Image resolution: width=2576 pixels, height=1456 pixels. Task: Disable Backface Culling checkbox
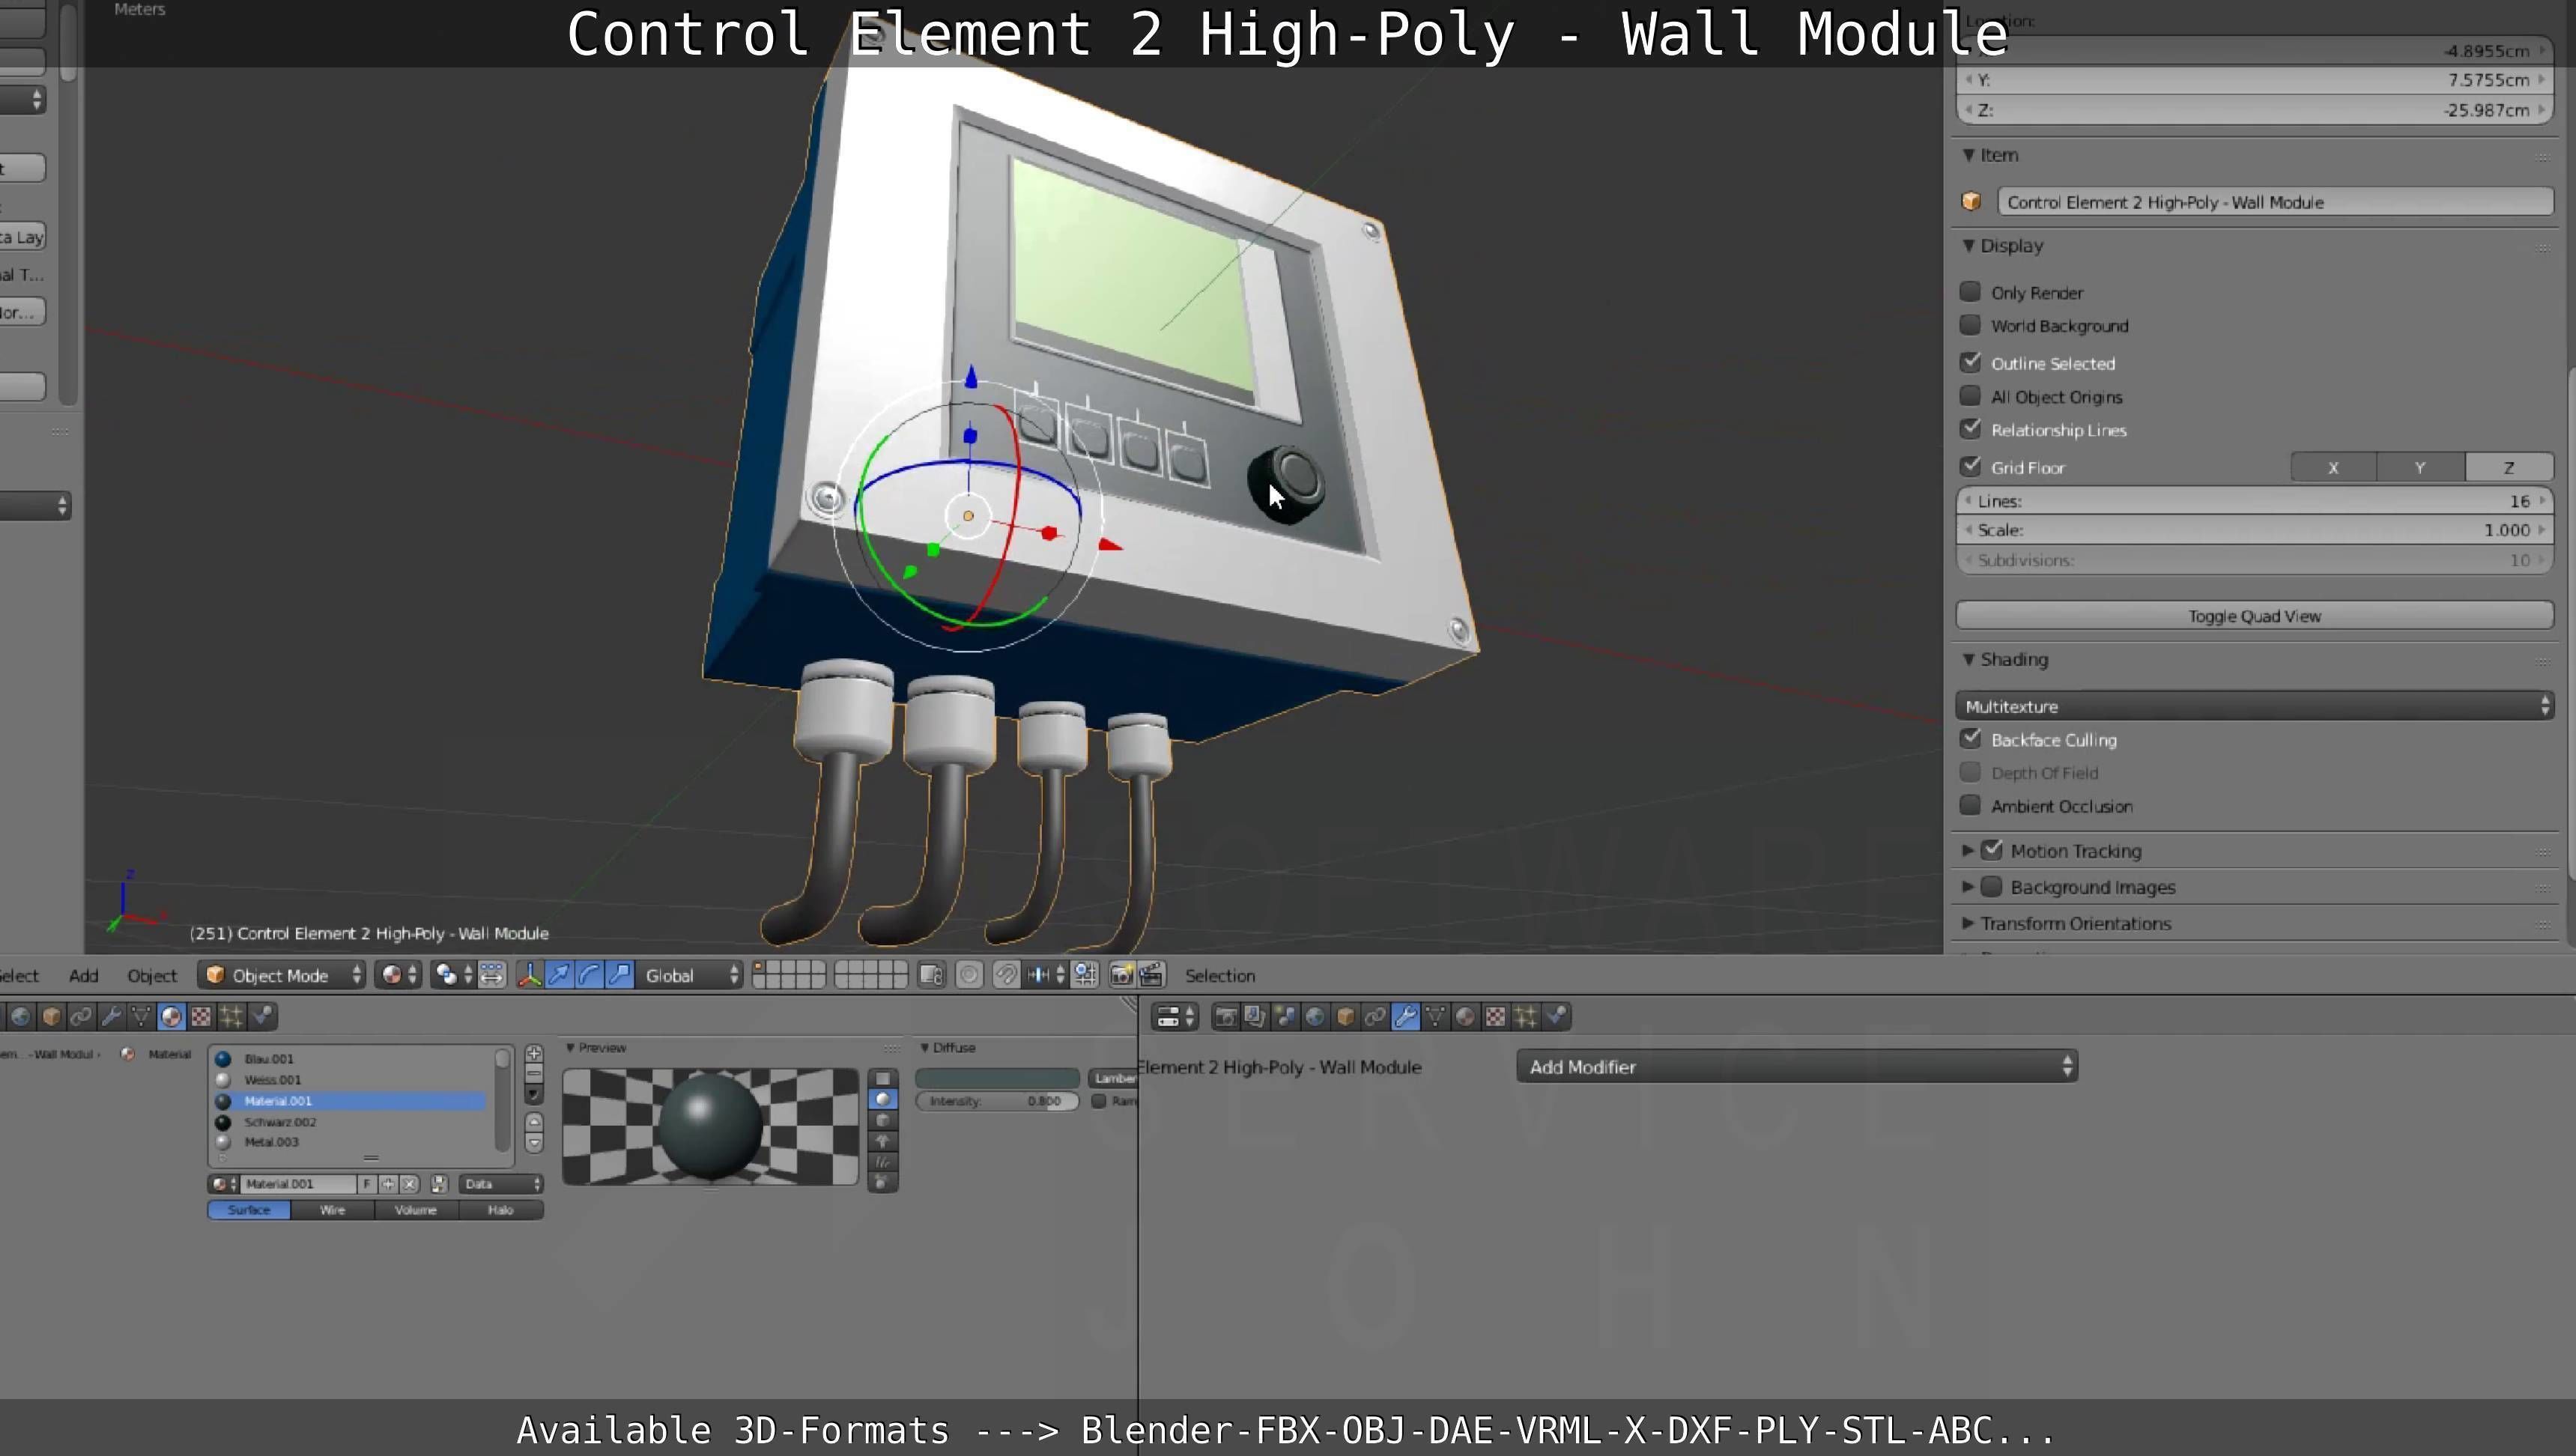coord(1970,739)
